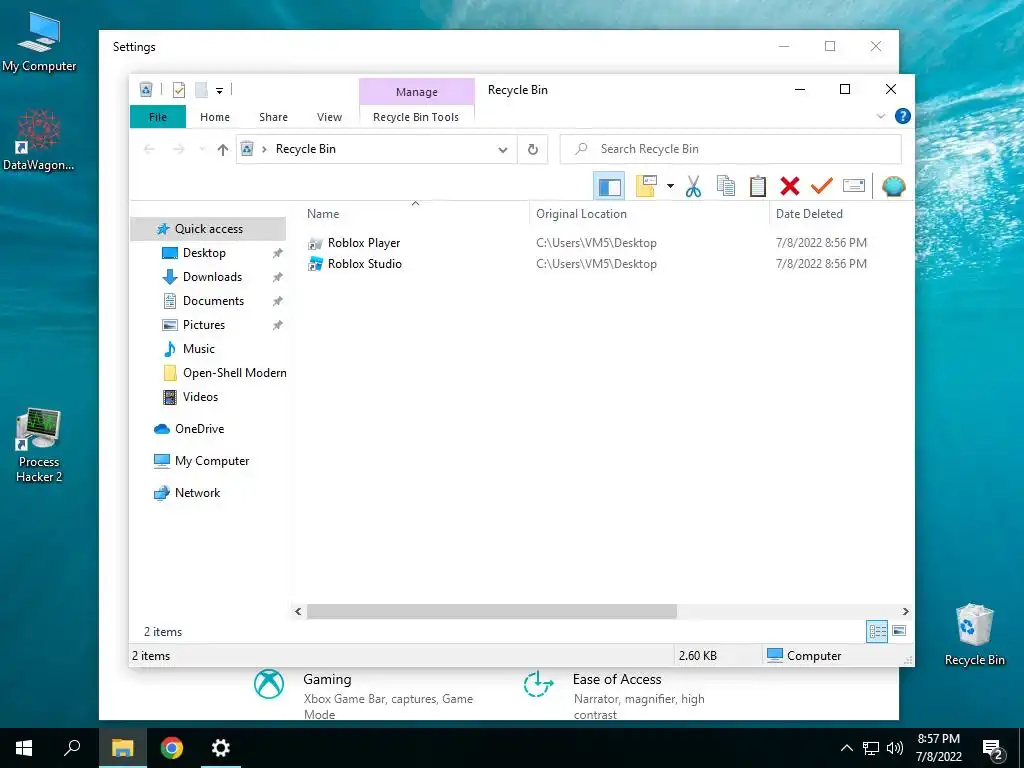The height and width of the screenshot is (768, 1024).
Task: Open the Process Hacker 2 desktop icon
Action: (39, 445)
